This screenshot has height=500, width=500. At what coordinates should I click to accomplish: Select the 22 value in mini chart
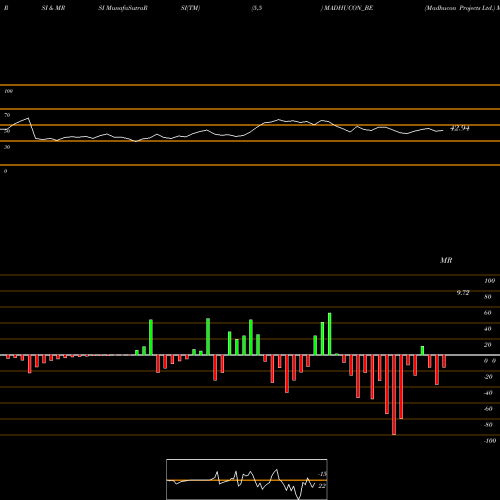(x=322, y=486)
